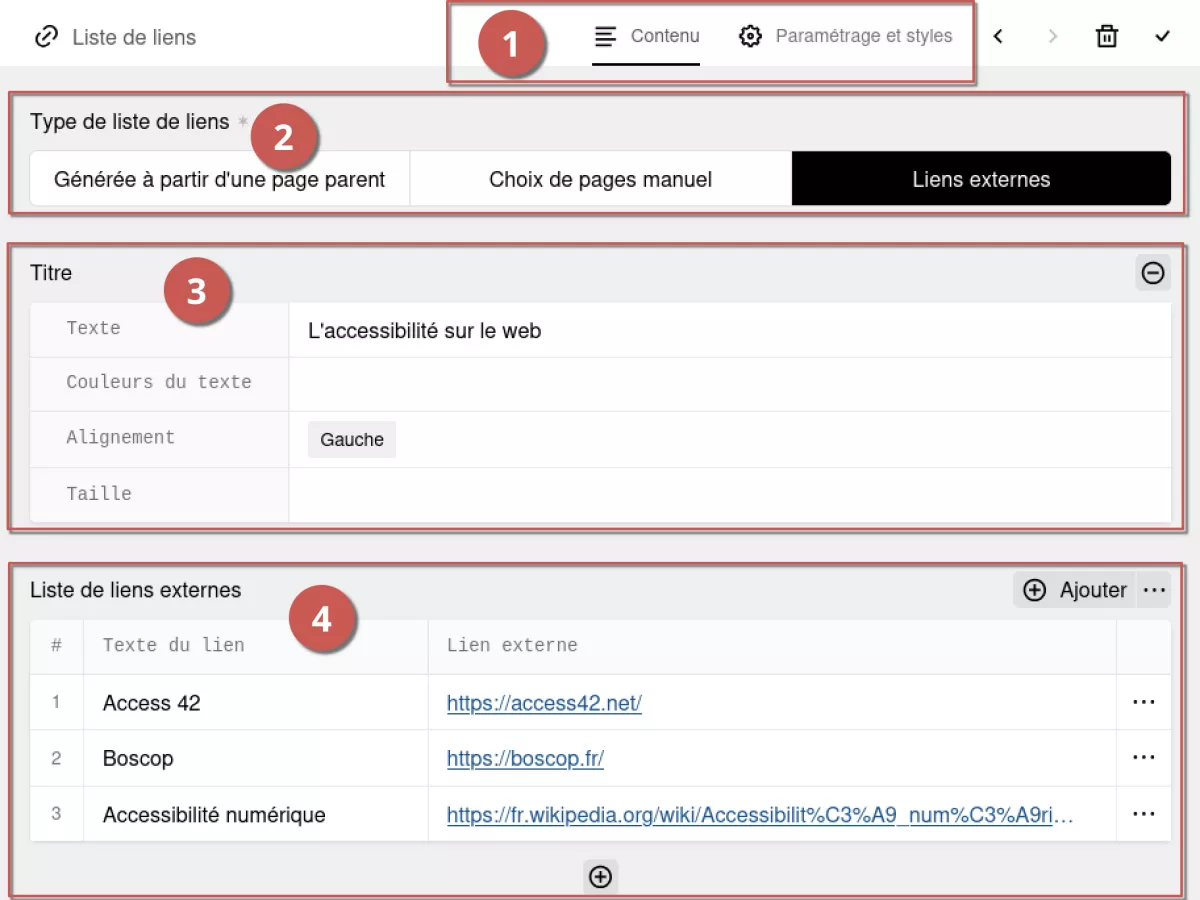Select Liens externes option
The width and height of the screenshot is (1200, 900).
click(981, 179)
